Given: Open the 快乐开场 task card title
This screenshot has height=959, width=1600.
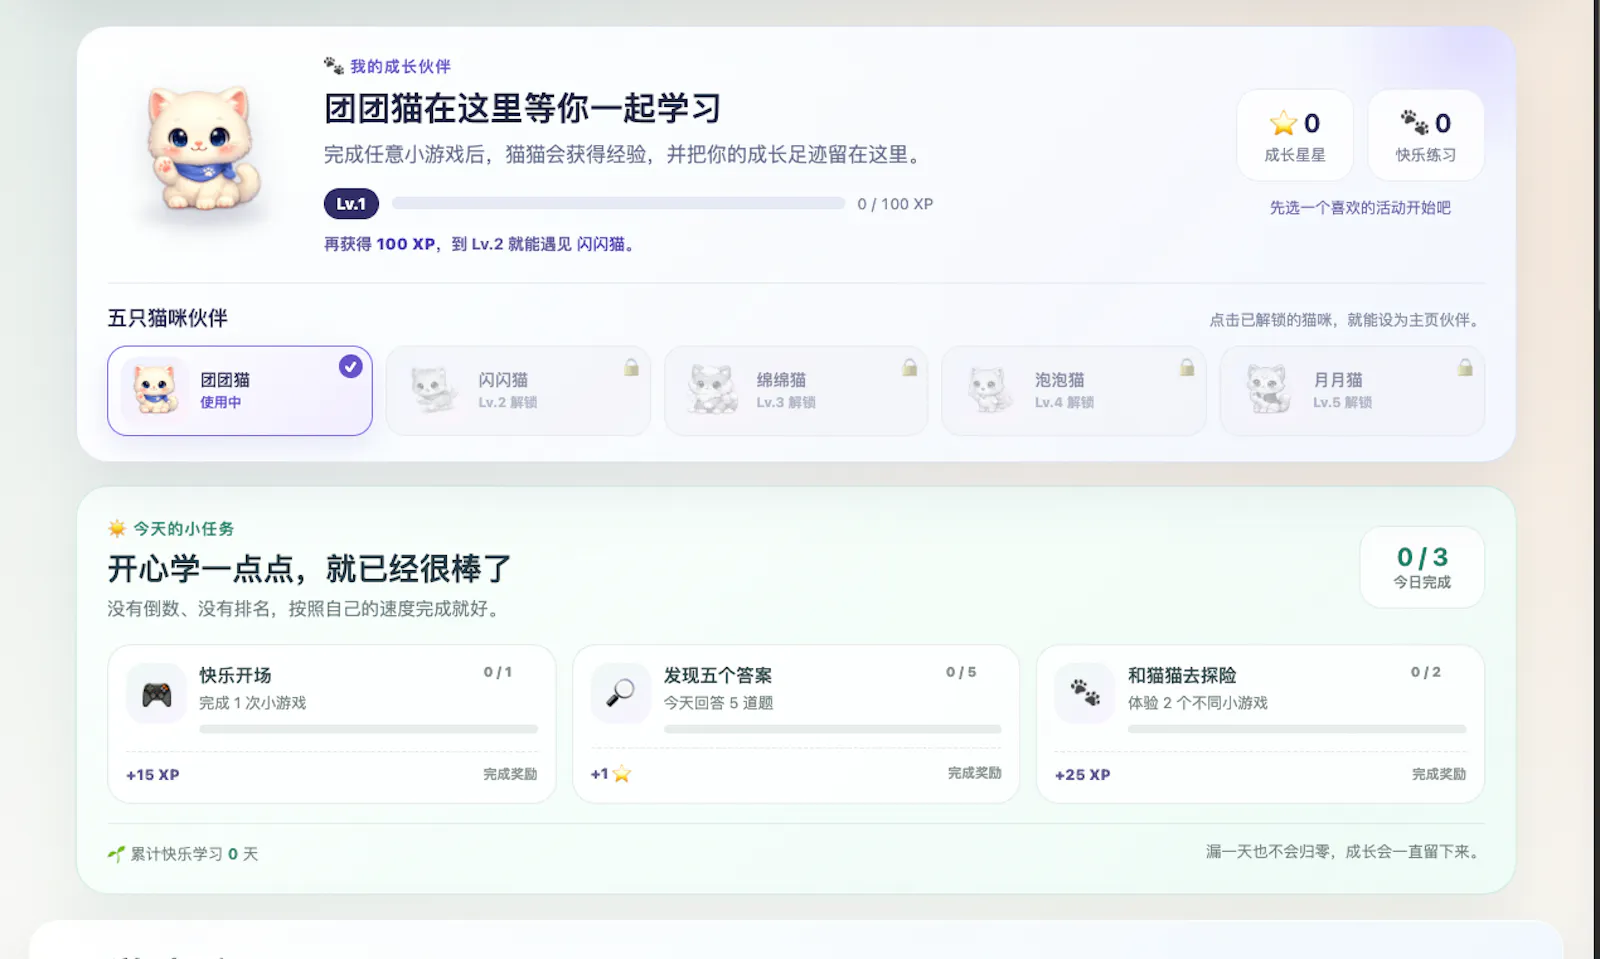Looking at the screenshot, I should pos(235,675).
